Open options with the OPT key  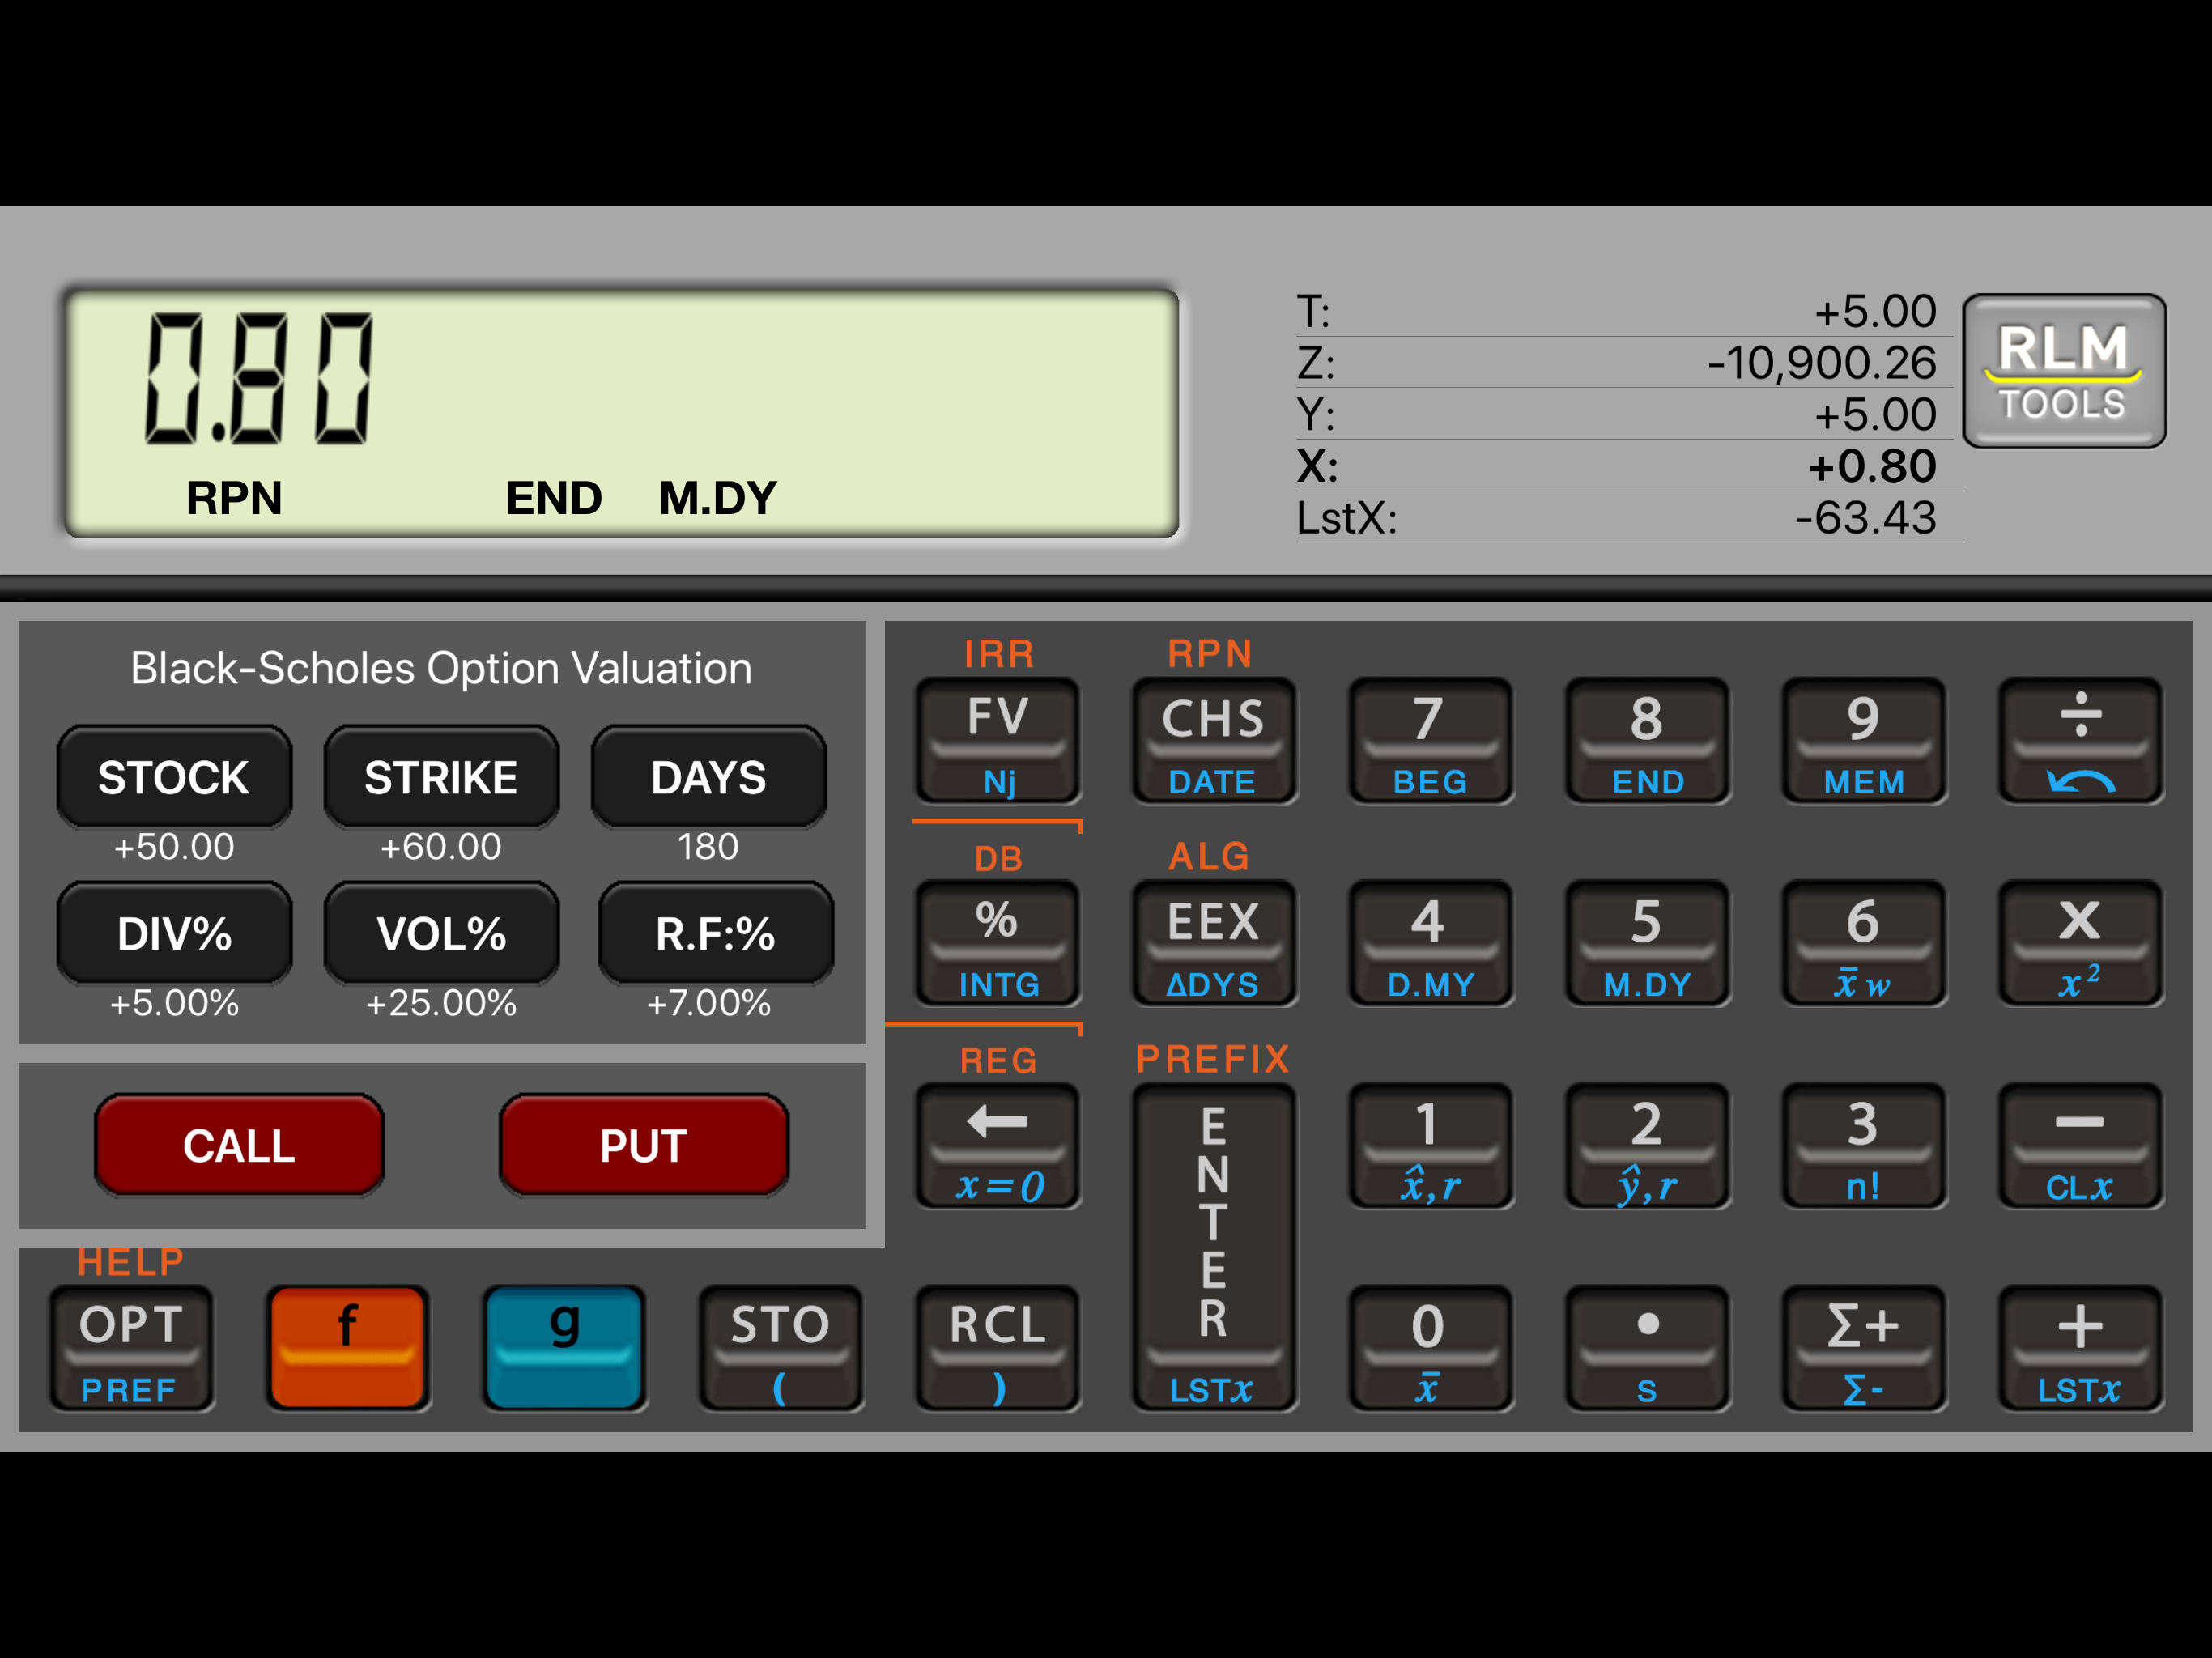tap(131, 1346)
